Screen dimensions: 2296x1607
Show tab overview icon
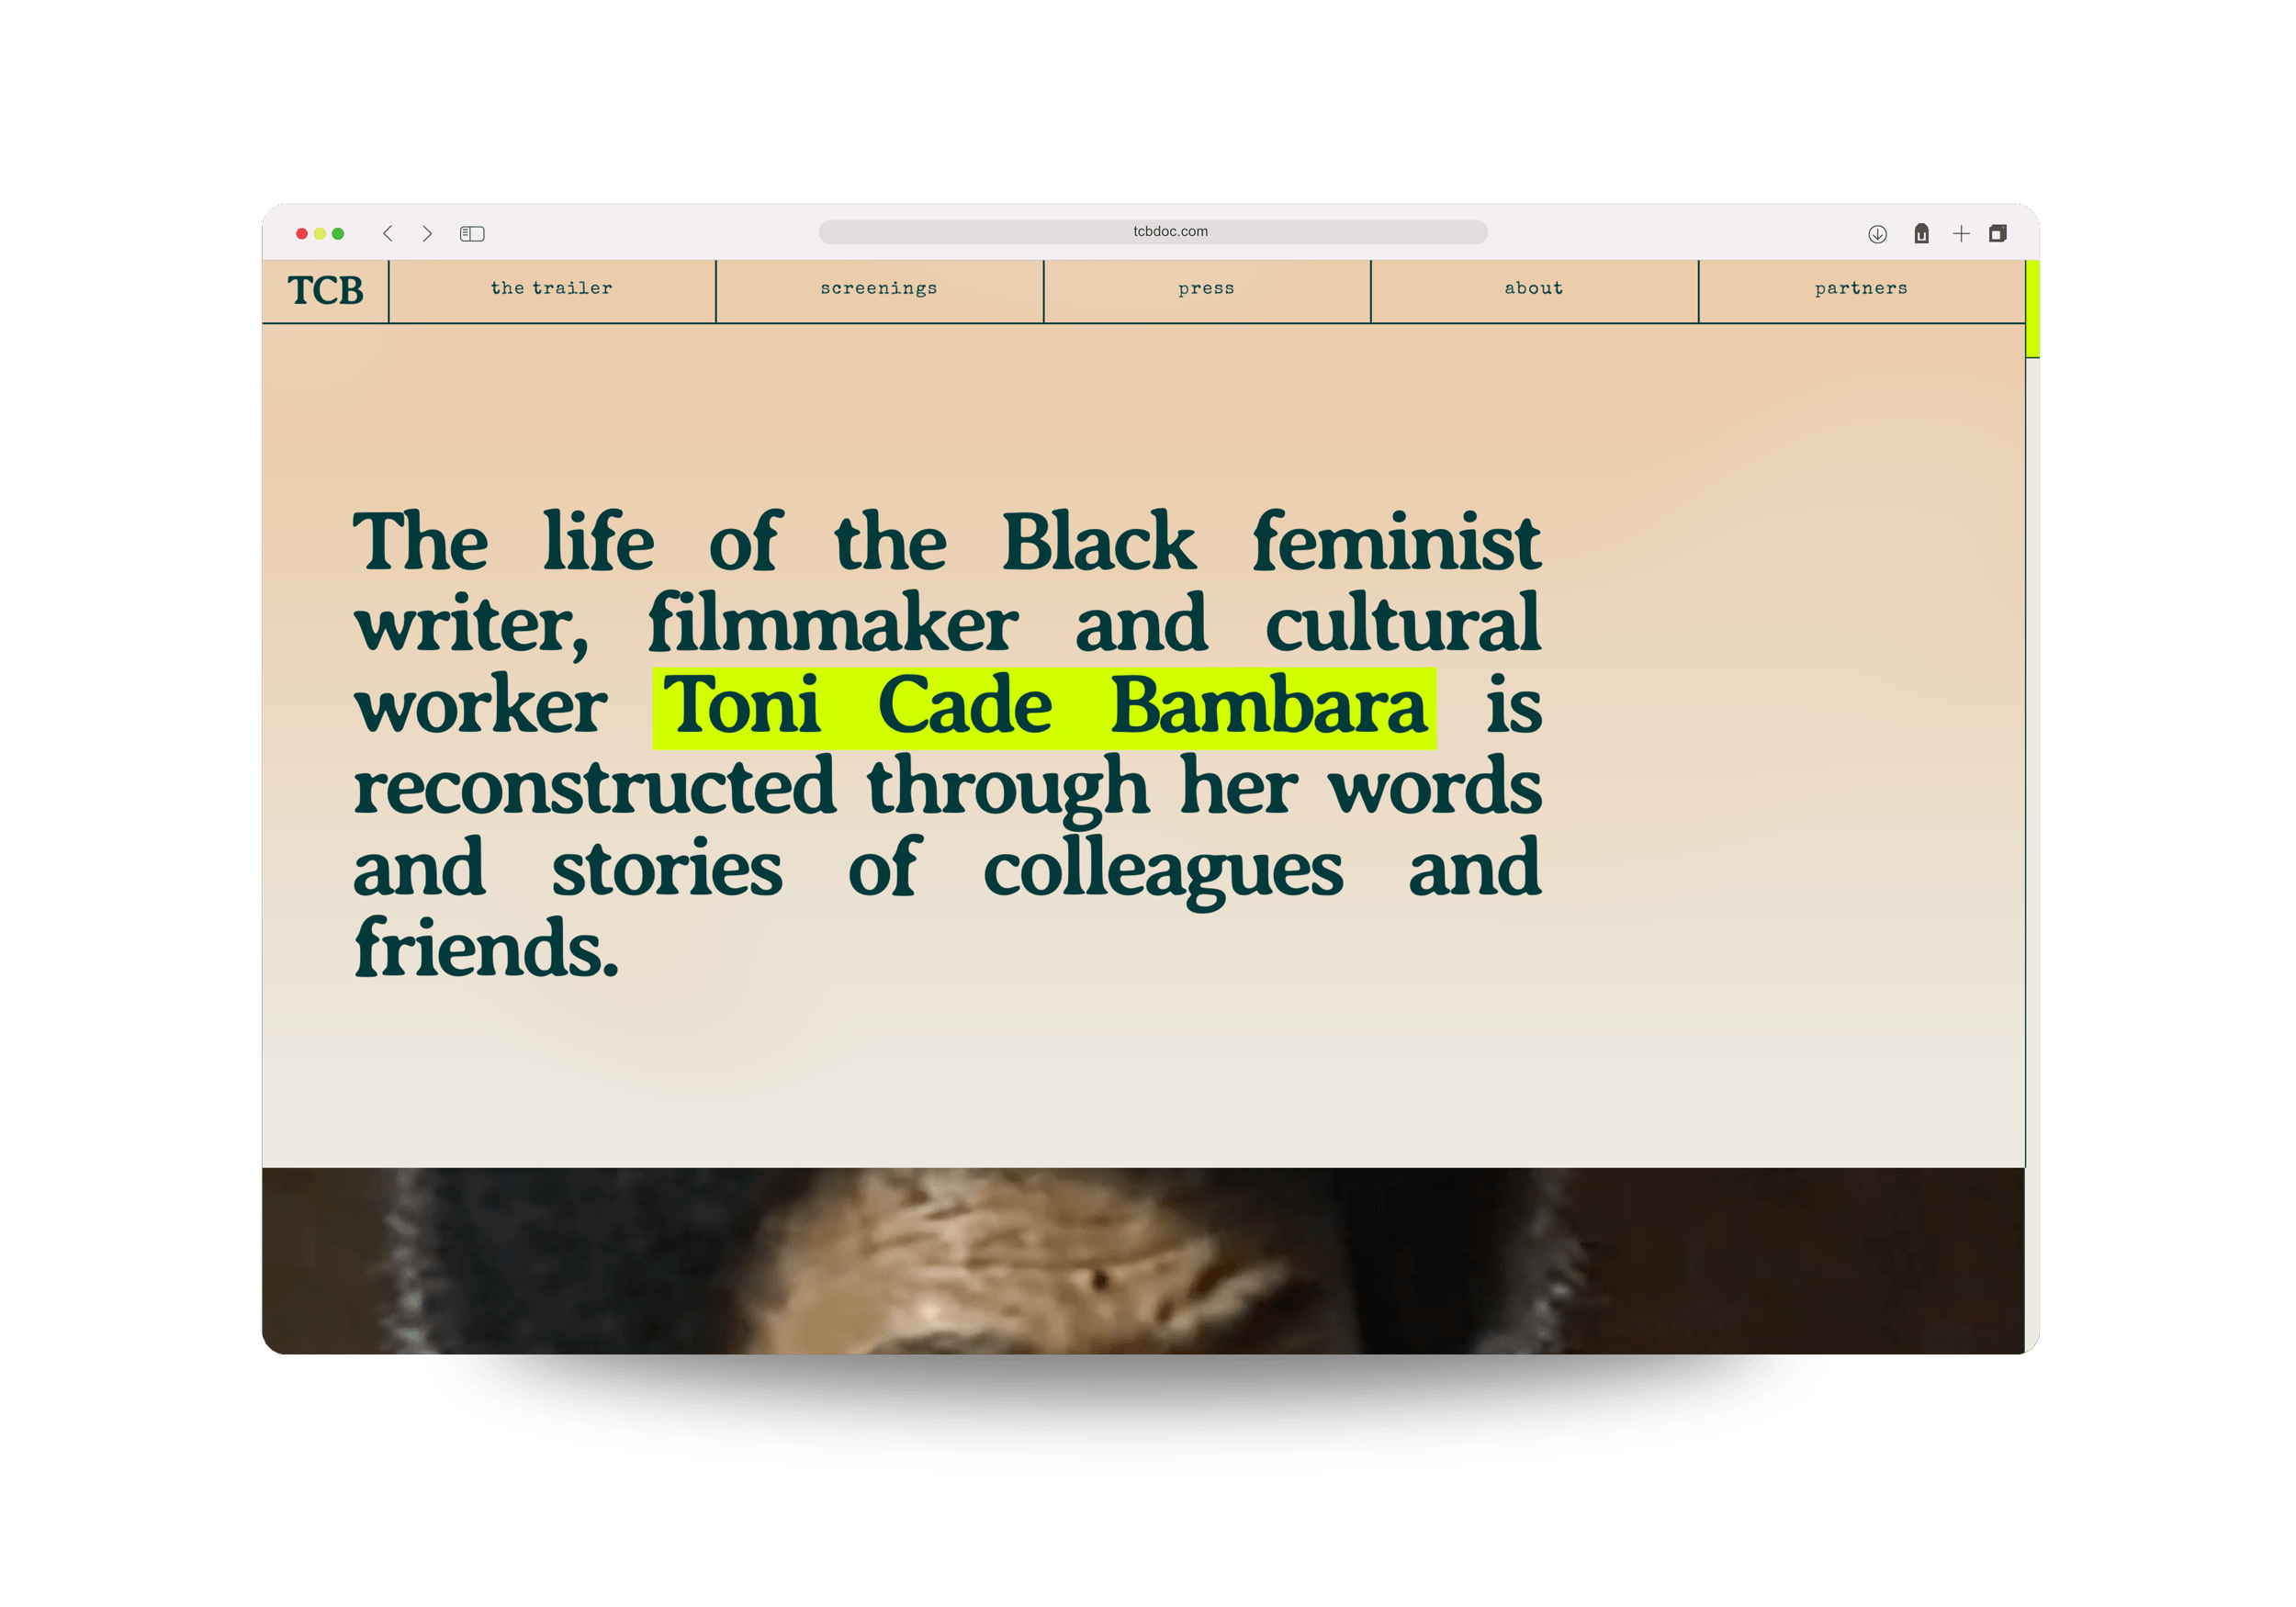click(x=1998, y=233)
